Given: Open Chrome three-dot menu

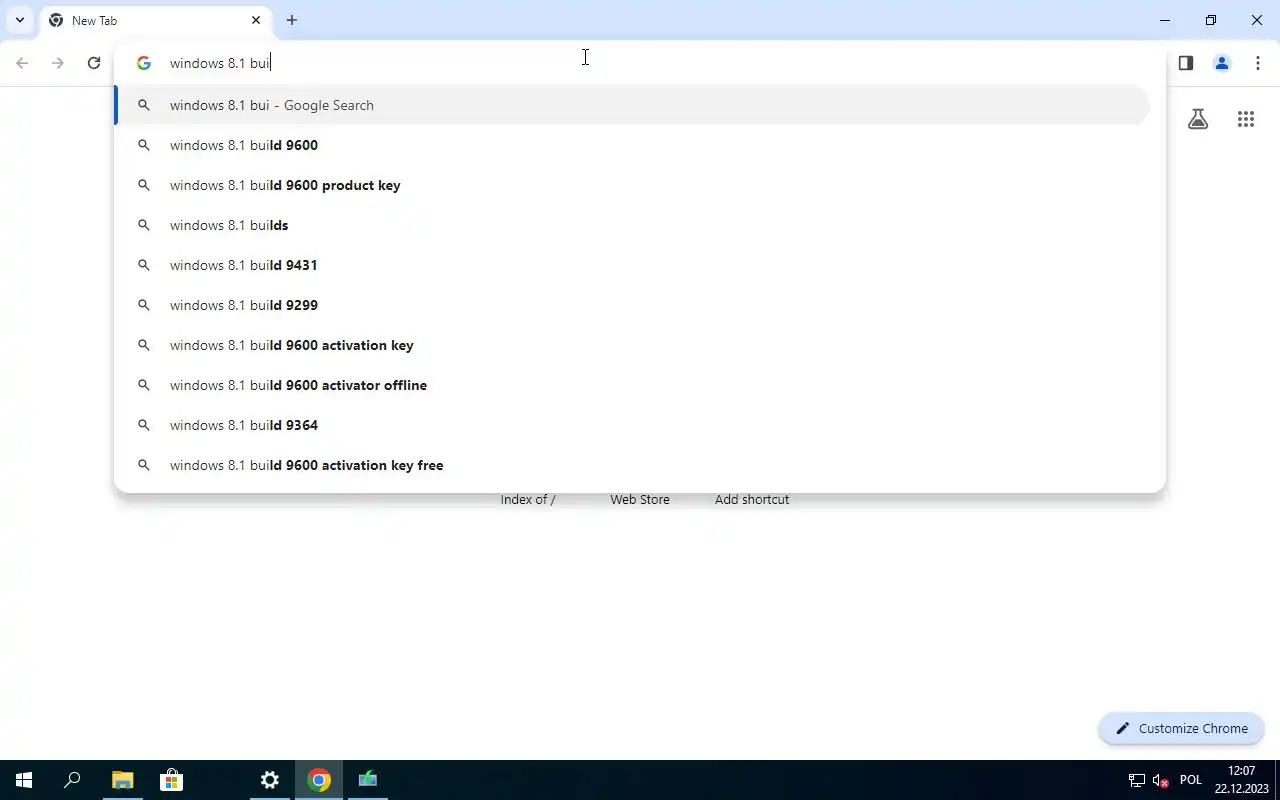Looking at the screenshot, I should (1258, 63).
